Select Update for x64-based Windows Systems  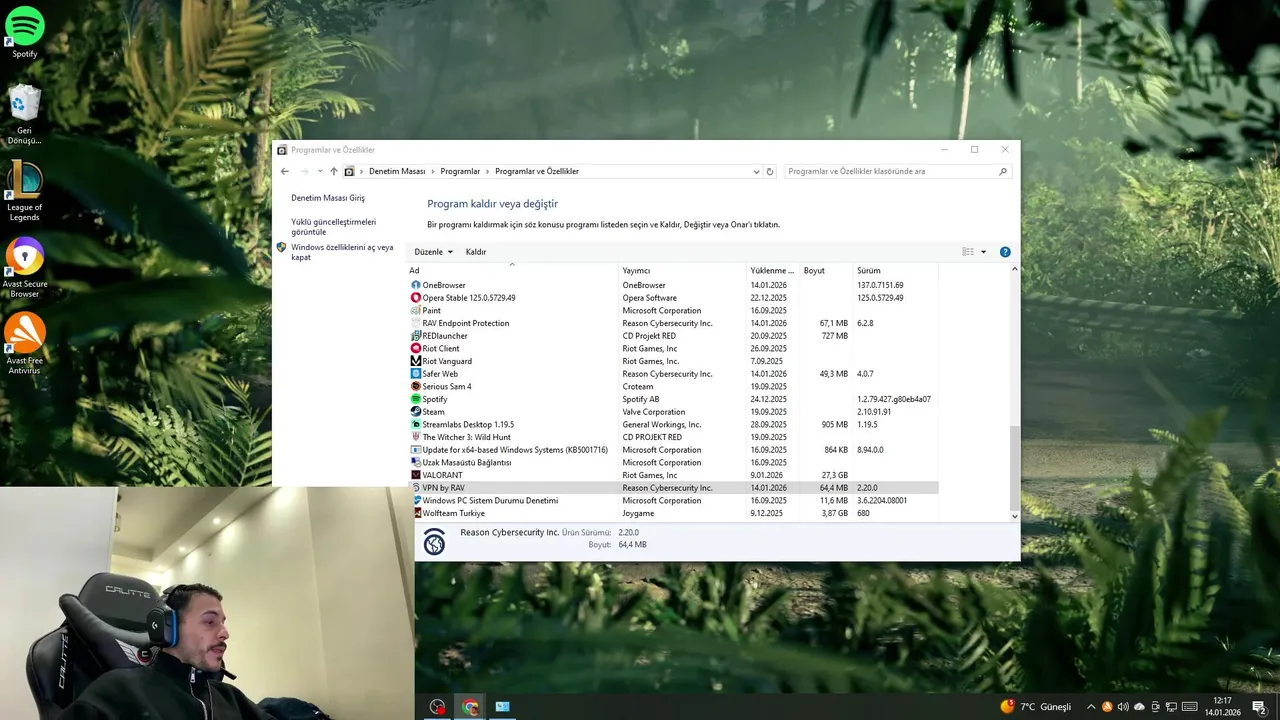(x=515, y=450)
